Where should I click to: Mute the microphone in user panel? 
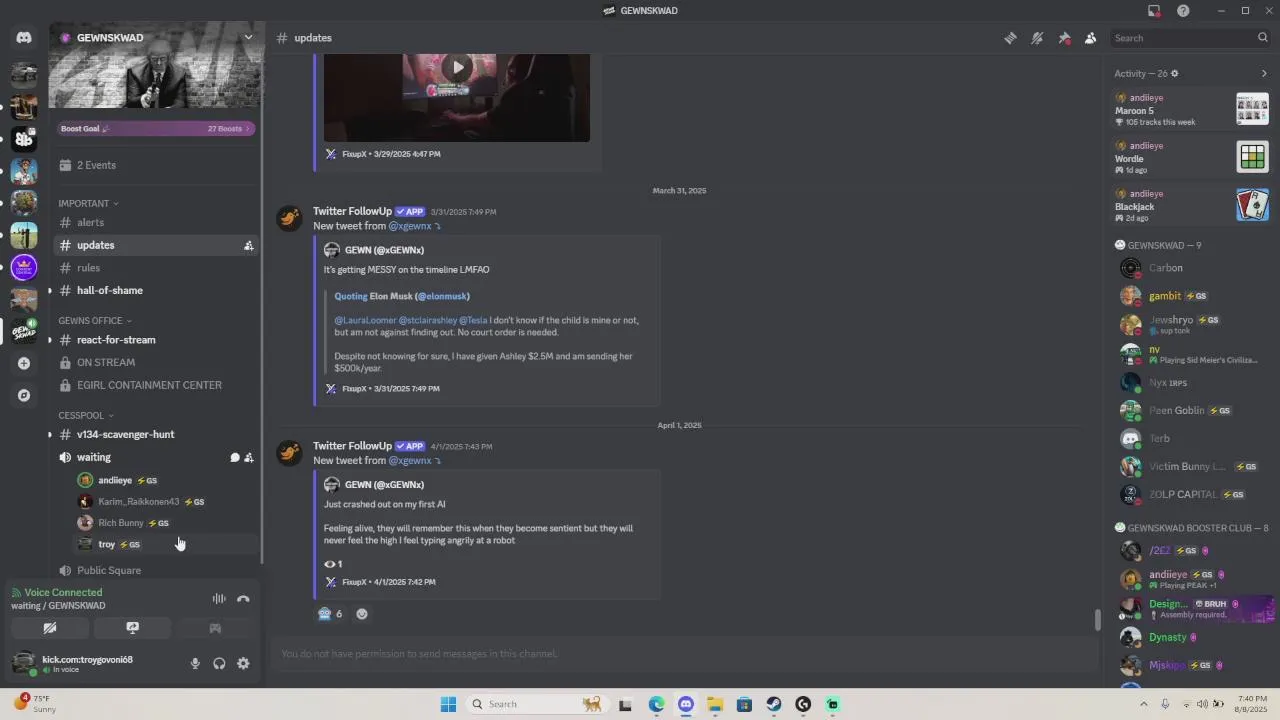point(195,664)
